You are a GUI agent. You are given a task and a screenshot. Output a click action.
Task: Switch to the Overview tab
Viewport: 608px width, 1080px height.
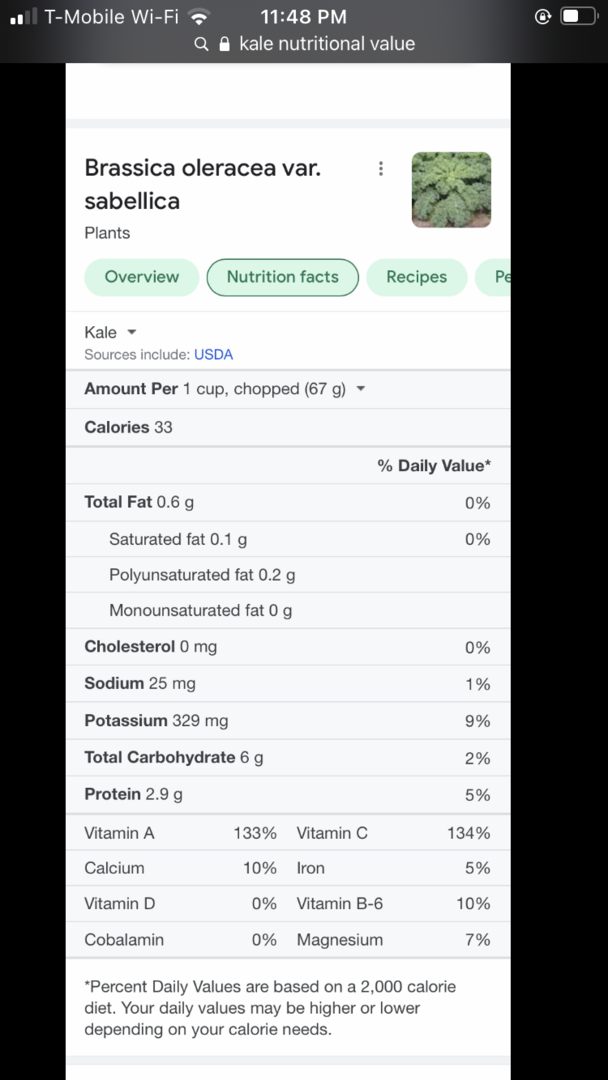click(x=142, y=277)
